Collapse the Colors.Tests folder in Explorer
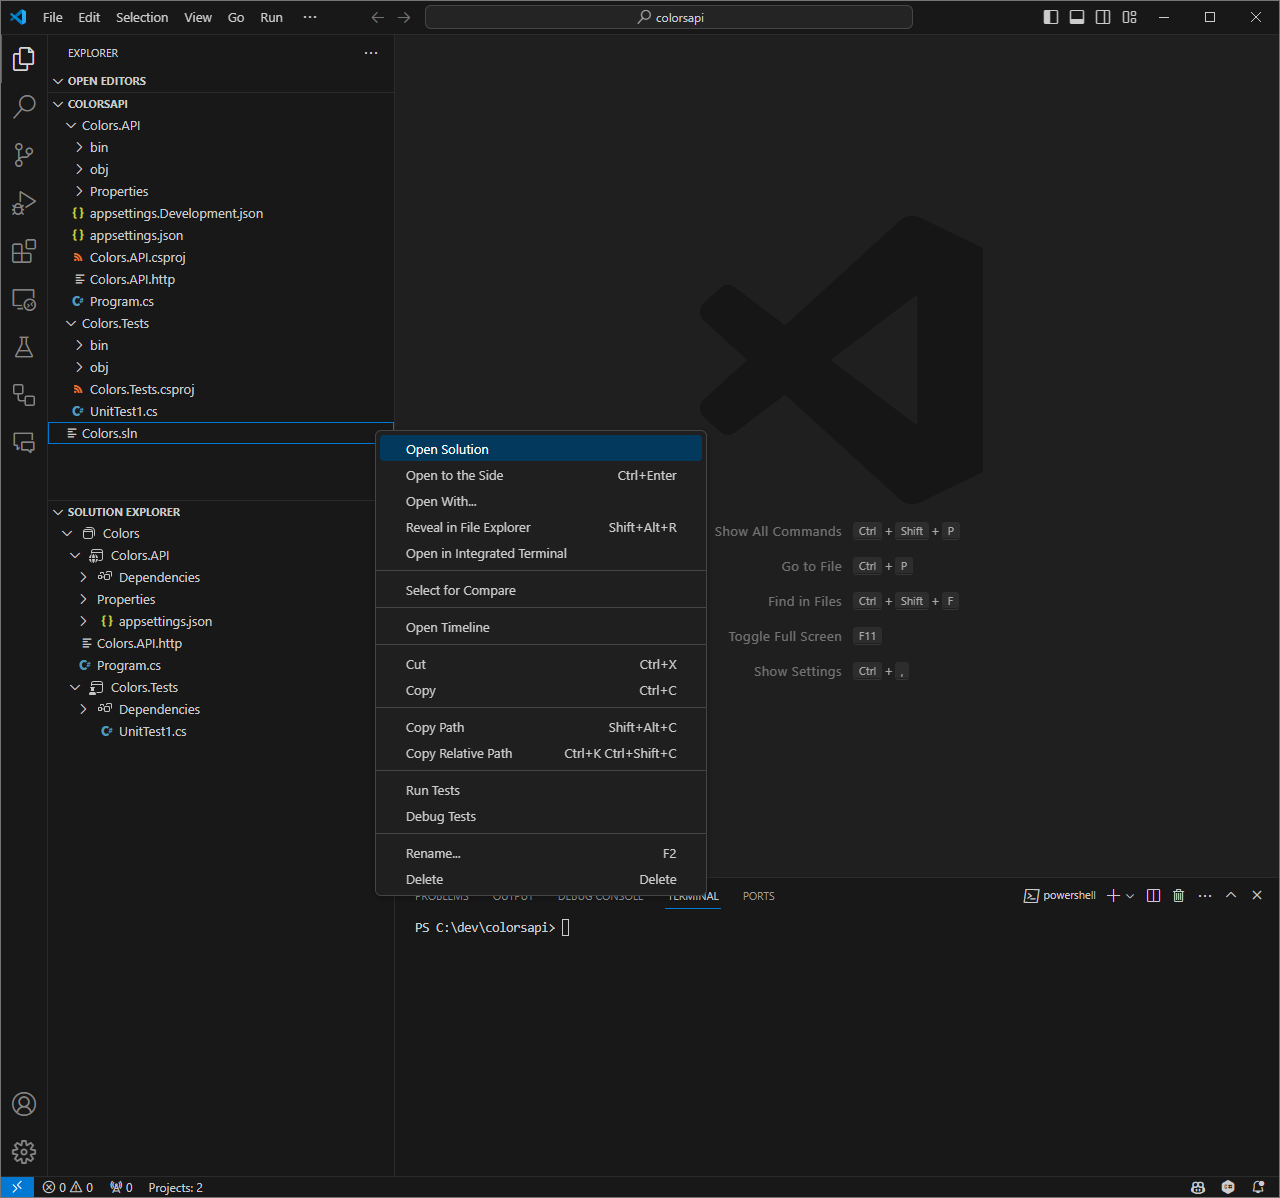The height and width of the screenshot is (1198, 1280). pos(71,324)
